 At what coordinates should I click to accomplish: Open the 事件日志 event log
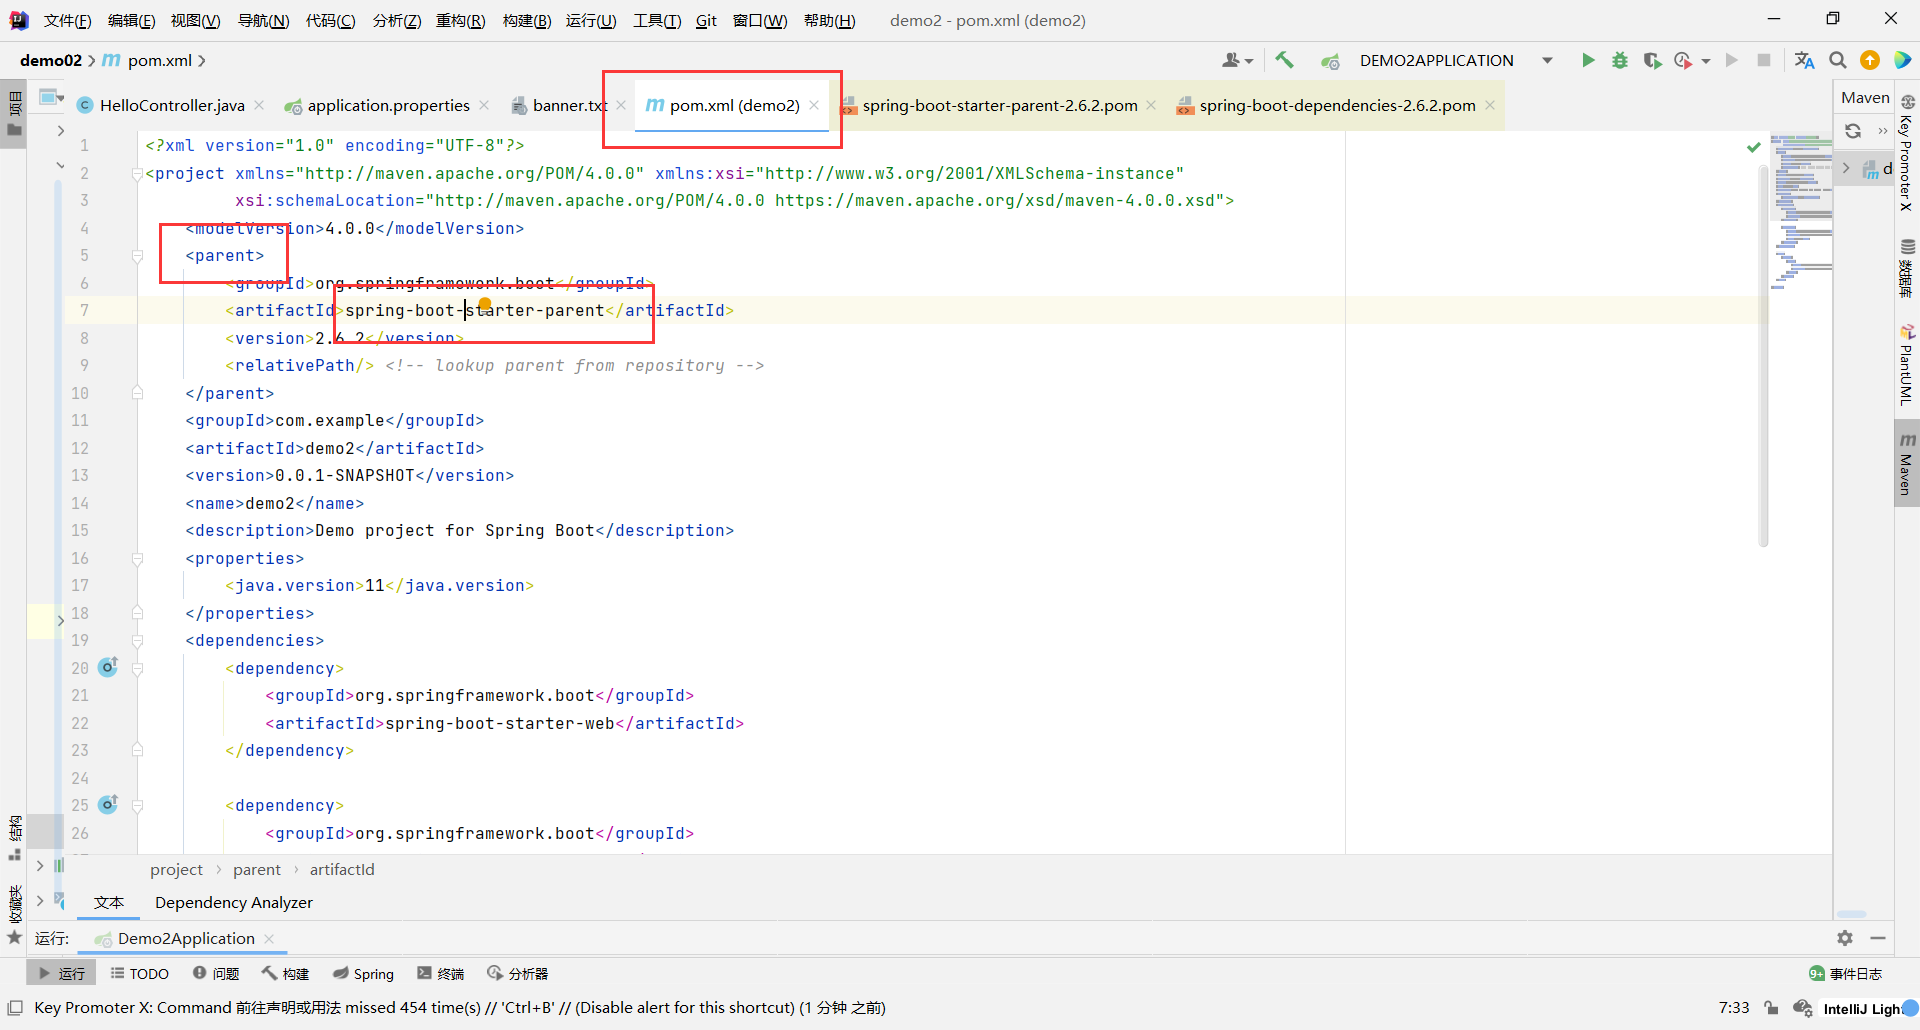1845,973
